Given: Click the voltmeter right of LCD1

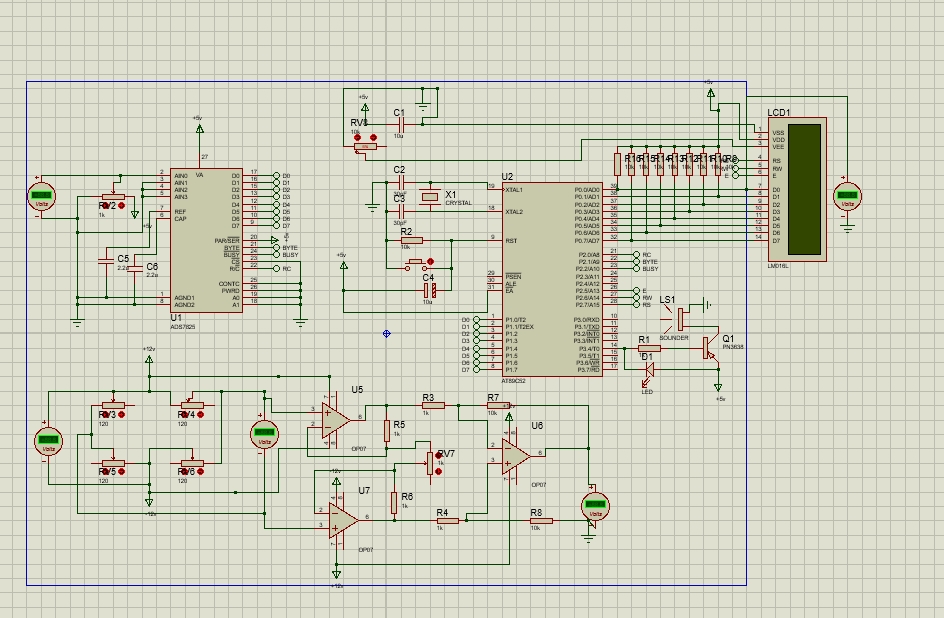Looking at the screenshot, I should click(x=847, y=196).
